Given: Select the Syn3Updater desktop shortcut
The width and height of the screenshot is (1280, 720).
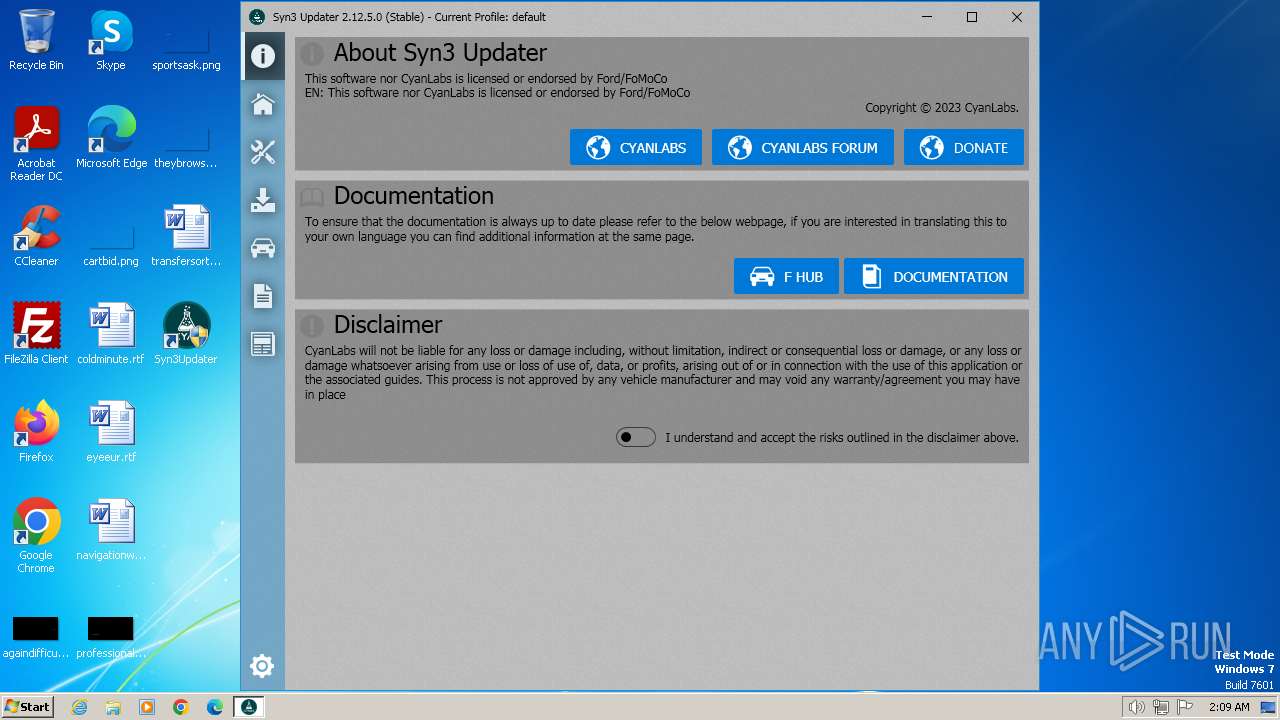Looking at the screenshot, I should [x=186, y=334].
